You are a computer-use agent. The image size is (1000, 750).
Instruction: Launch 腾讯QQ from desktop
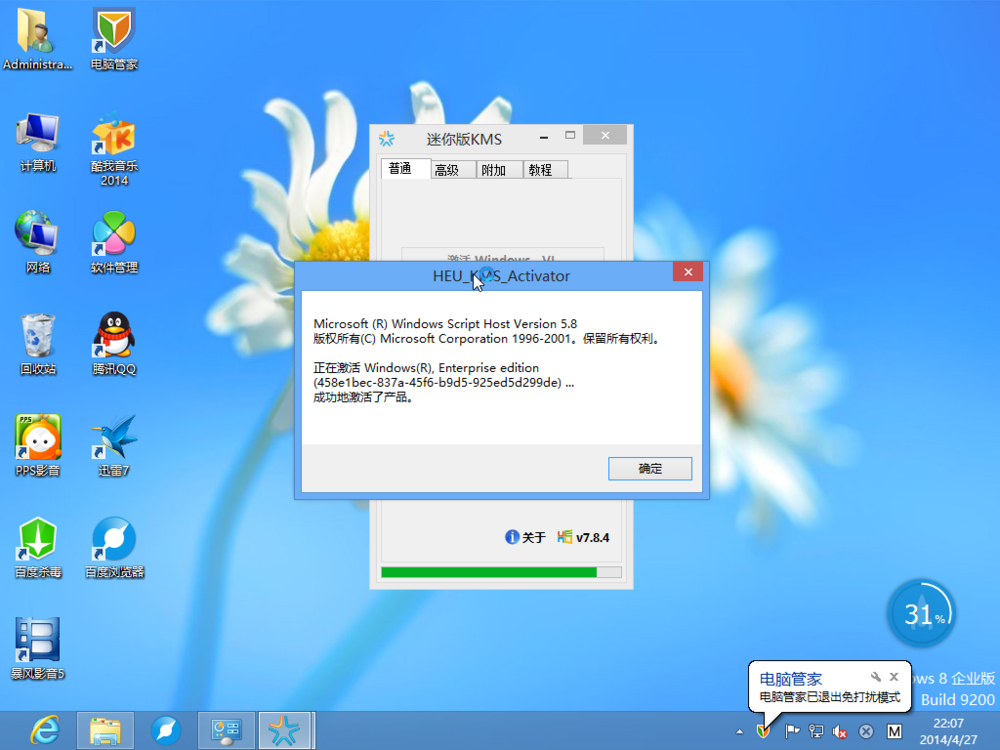click(114, 344)
